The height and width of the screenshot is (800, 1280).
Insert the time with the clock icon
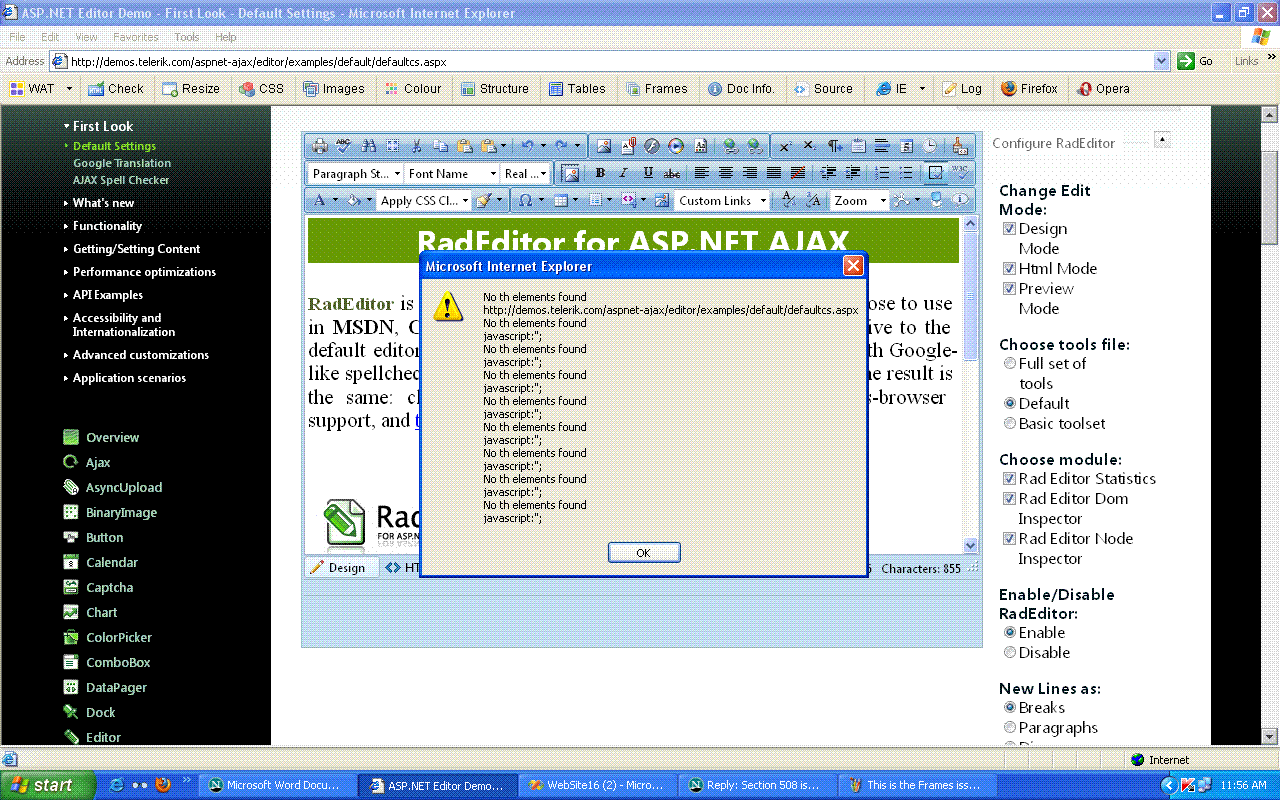pos(930,146)
